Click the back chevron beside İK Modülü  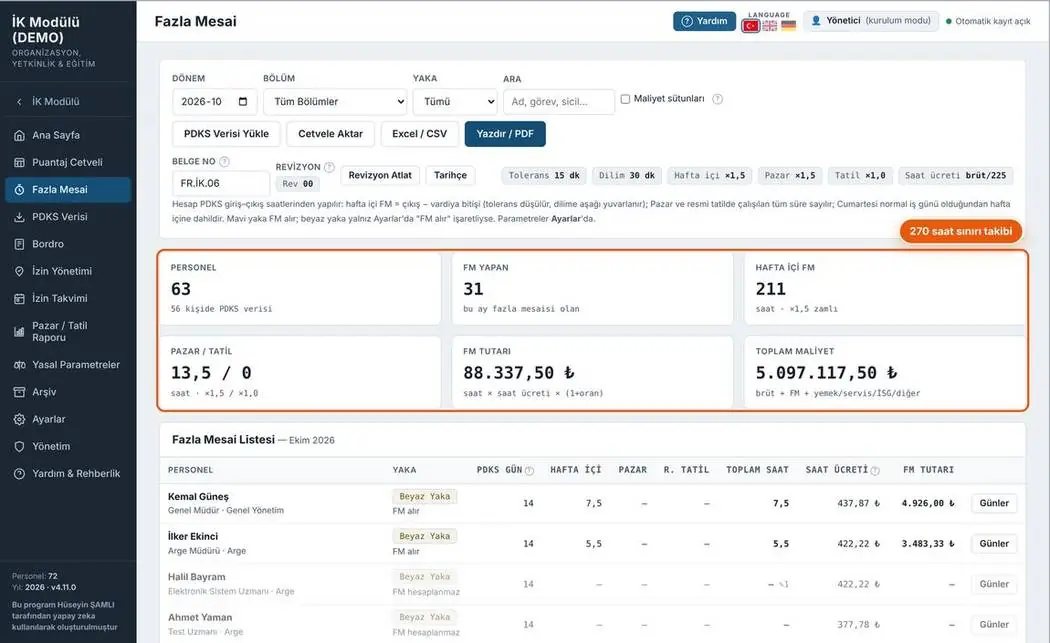point(19,102)
